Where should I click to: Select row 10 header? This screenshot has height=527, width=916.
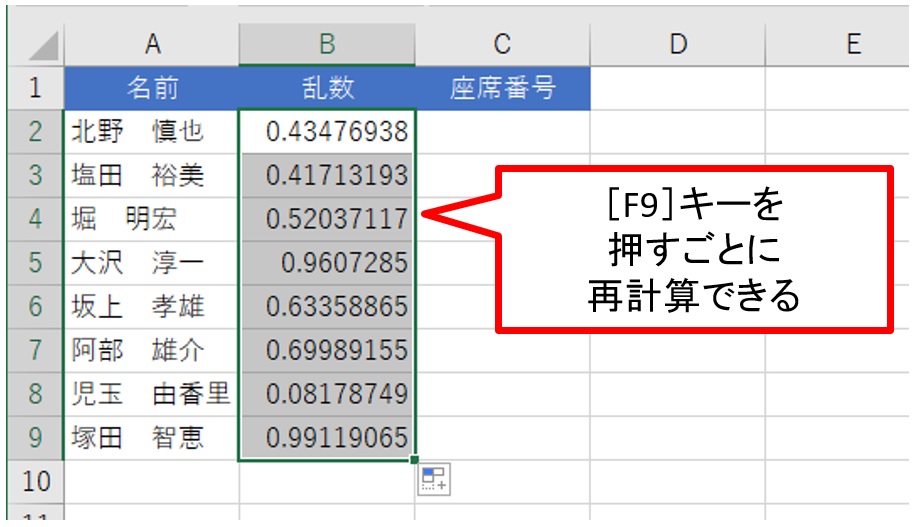(x=35, y=482)
